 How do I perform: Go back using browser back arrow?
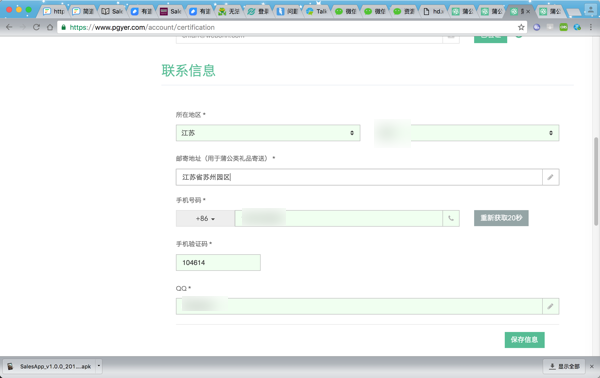pos(9,27)
